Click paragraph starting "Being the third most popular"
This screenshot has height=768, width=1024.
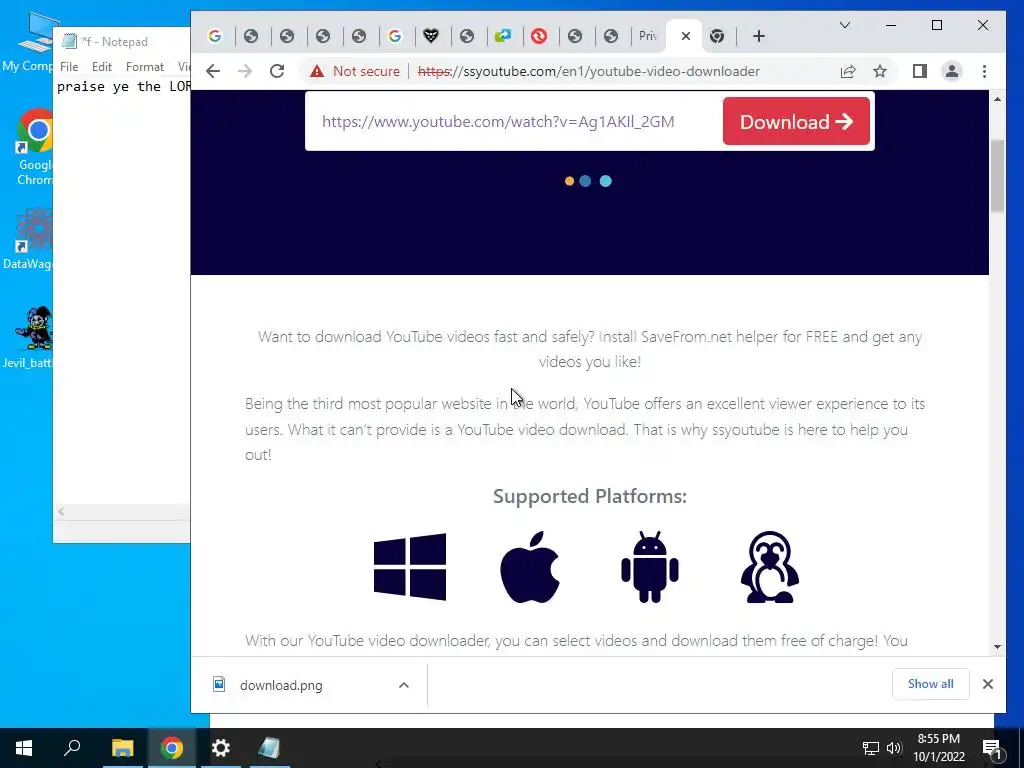tap(584, 429)
